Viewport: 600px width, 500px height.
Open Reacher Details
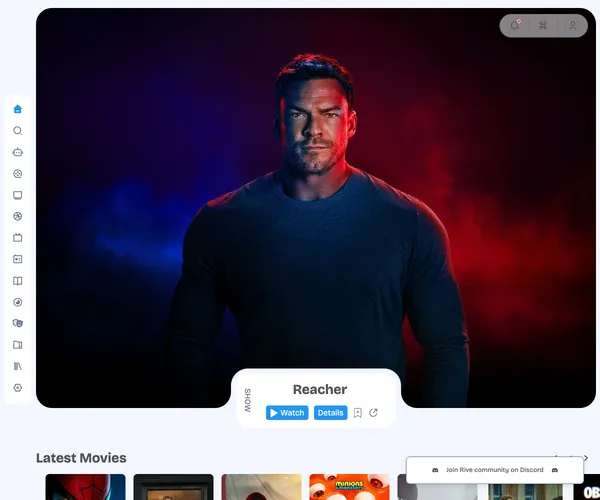coord(331,413)
